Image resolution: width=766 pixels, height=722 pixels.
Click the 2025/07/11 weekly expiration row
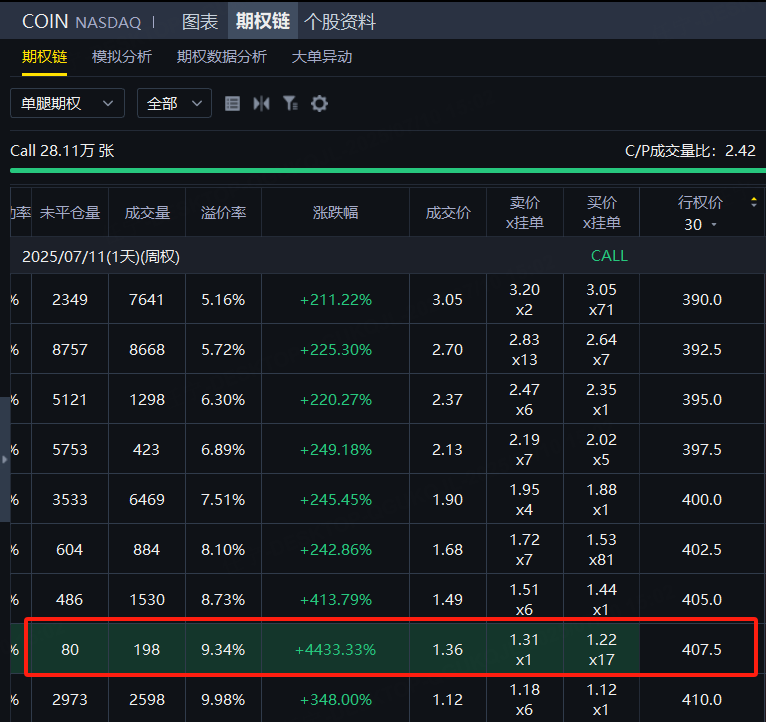[x=101, y=256]
